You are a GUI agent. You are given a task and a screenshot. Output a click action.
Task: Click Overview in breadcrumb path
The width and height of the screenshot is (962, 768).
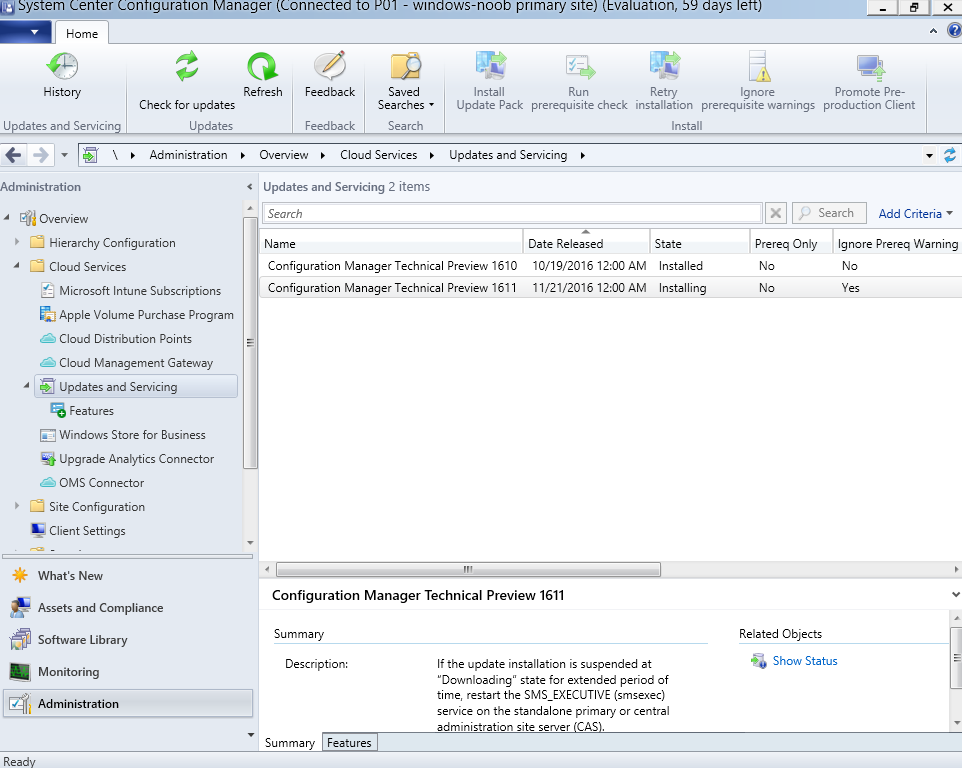pyautogui.click(x=283, y=155)
